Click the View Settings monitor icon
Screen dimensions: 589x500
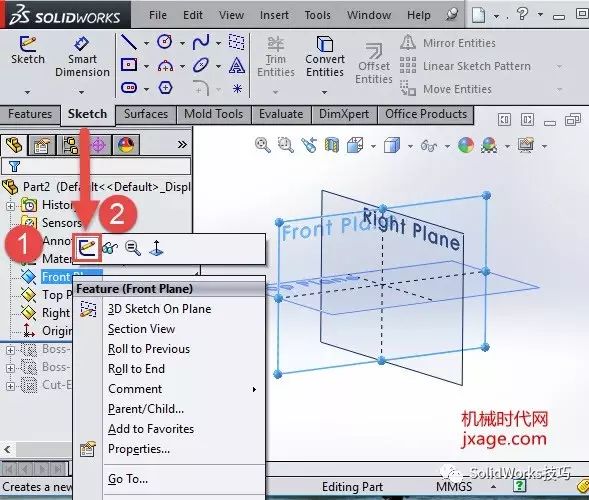526,145
